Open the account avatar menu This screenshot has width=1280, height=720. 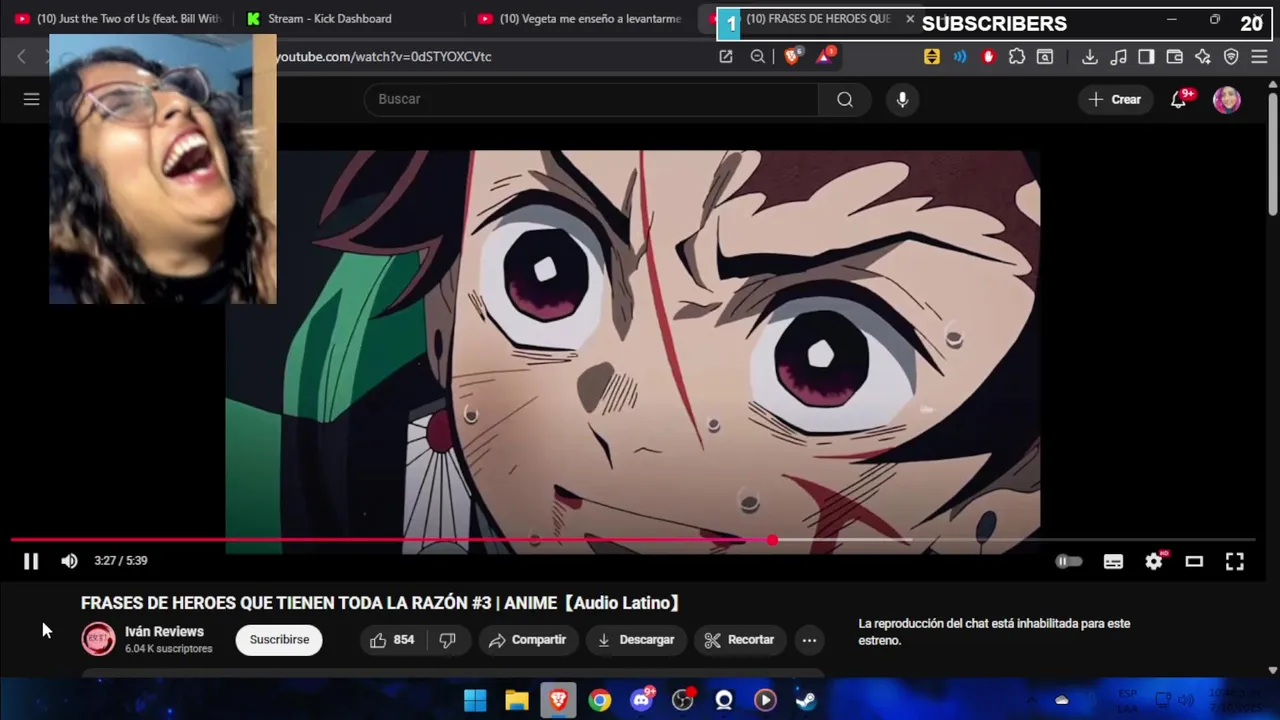1227,99
